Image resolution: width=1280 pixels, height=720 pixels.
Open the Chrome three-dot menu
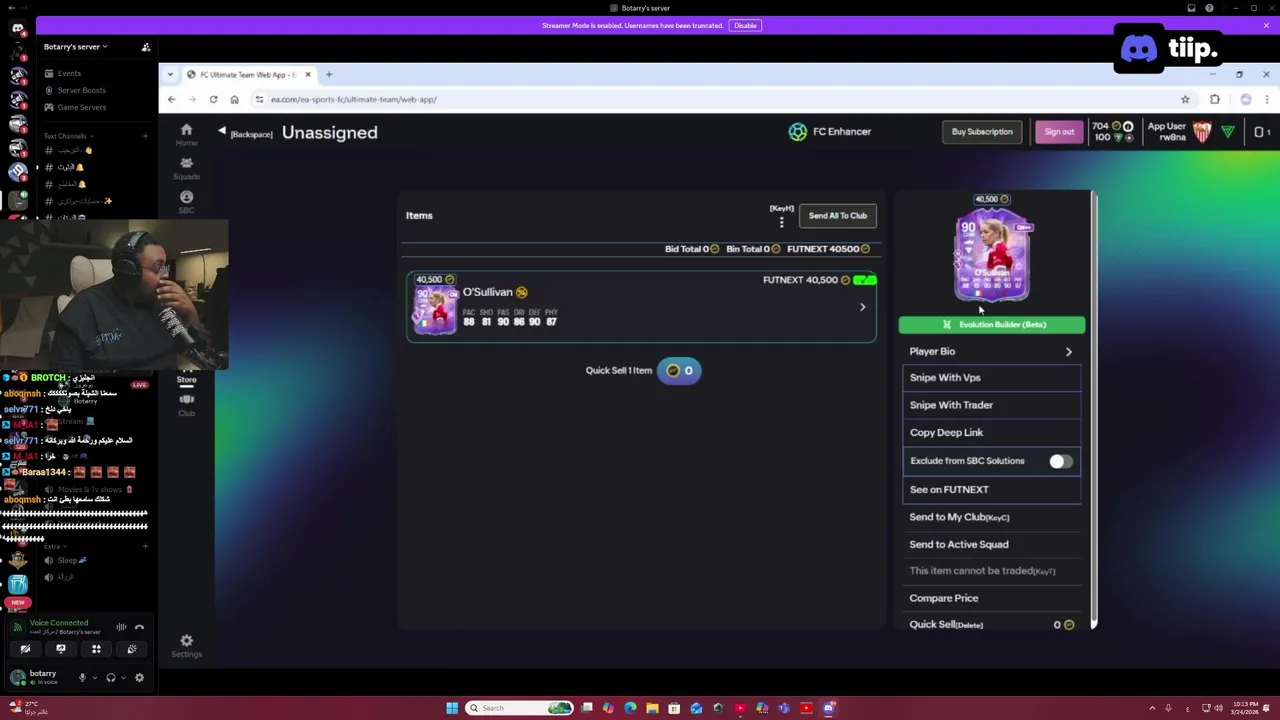click(x=1266, y=99)
